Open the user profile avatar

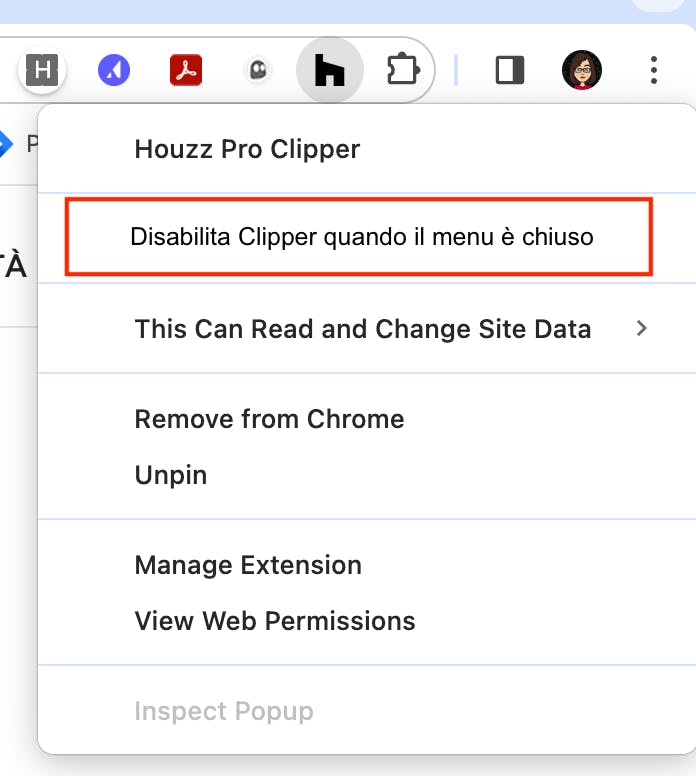click(582, 70)
